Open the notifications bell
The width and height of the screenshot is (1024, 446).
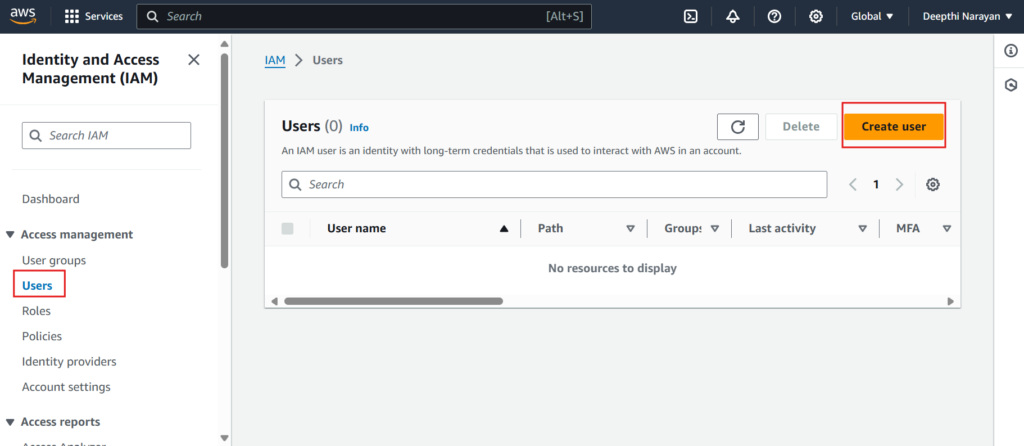pos(733,16)
